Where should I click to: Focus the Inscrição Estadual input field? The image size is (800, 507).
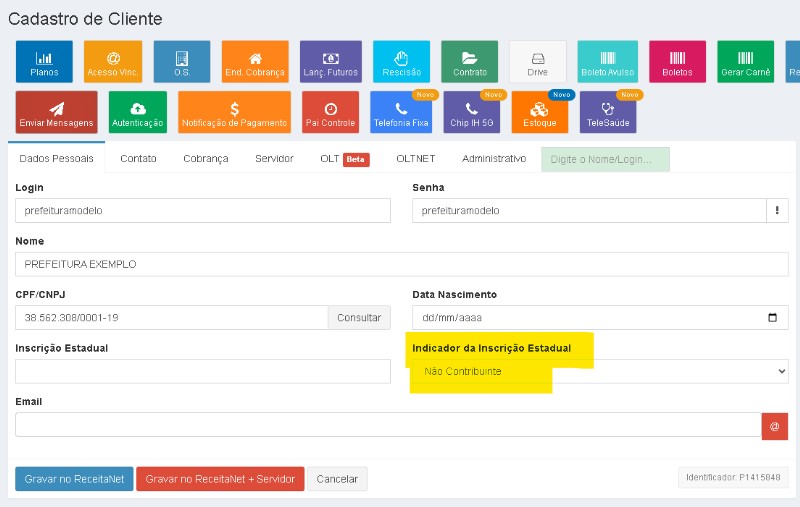pyautogui.click(x=203, y=371)
